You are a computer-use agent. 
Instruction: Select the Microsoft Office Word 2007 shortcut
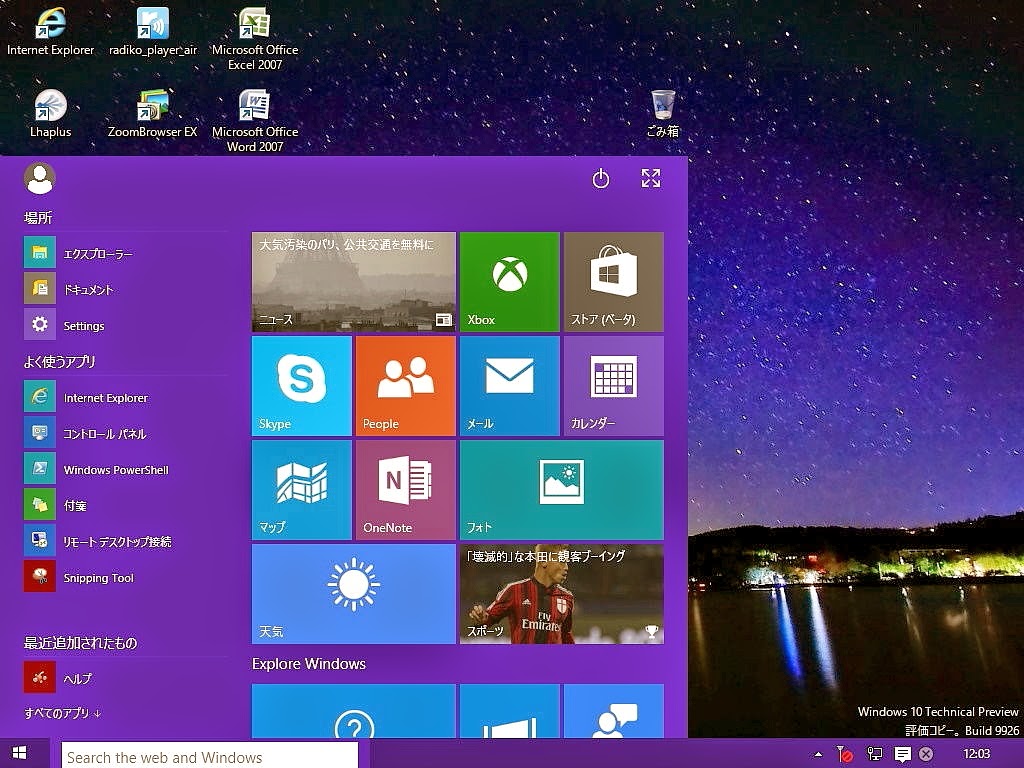pyautogui.click(x=255, y=121)
